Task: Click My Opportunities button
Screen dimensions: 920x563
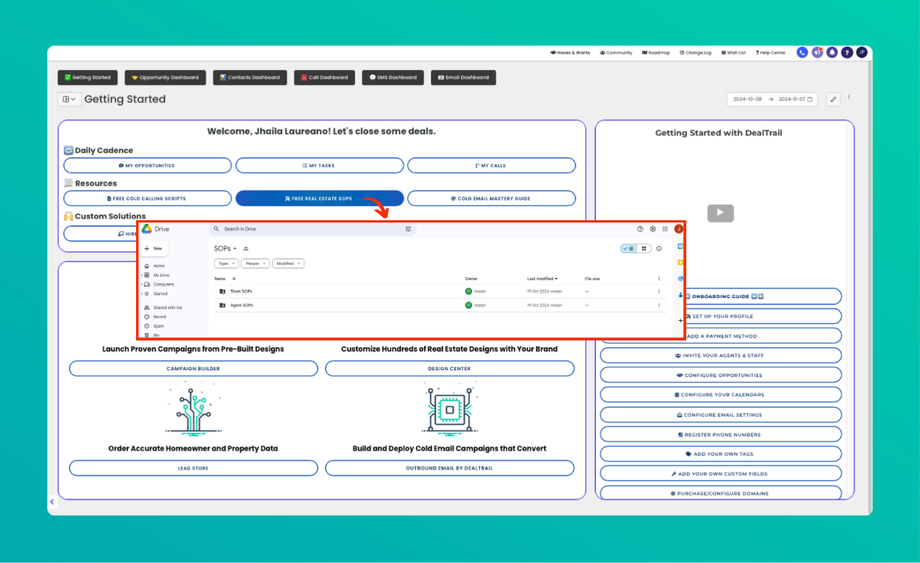Action: point(147,165)
